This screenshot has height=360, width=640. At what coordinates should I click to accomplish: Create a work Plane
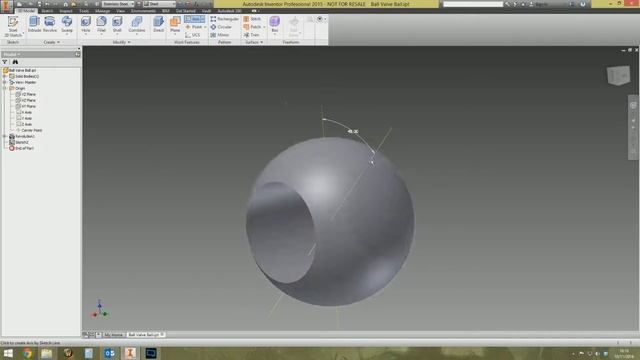pyautogui.click(x=175, y=25)
